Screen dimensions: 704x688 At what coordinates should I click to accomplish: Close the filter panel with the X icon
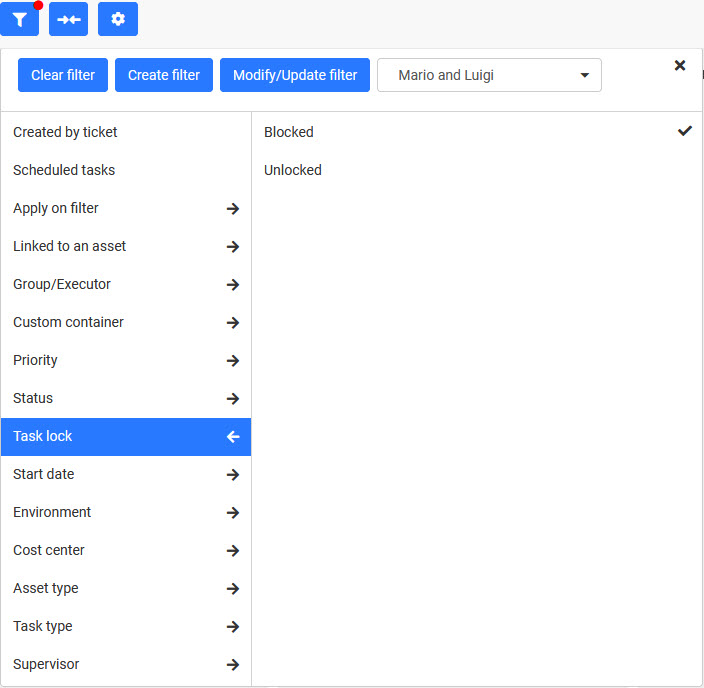tap(680, 66)
